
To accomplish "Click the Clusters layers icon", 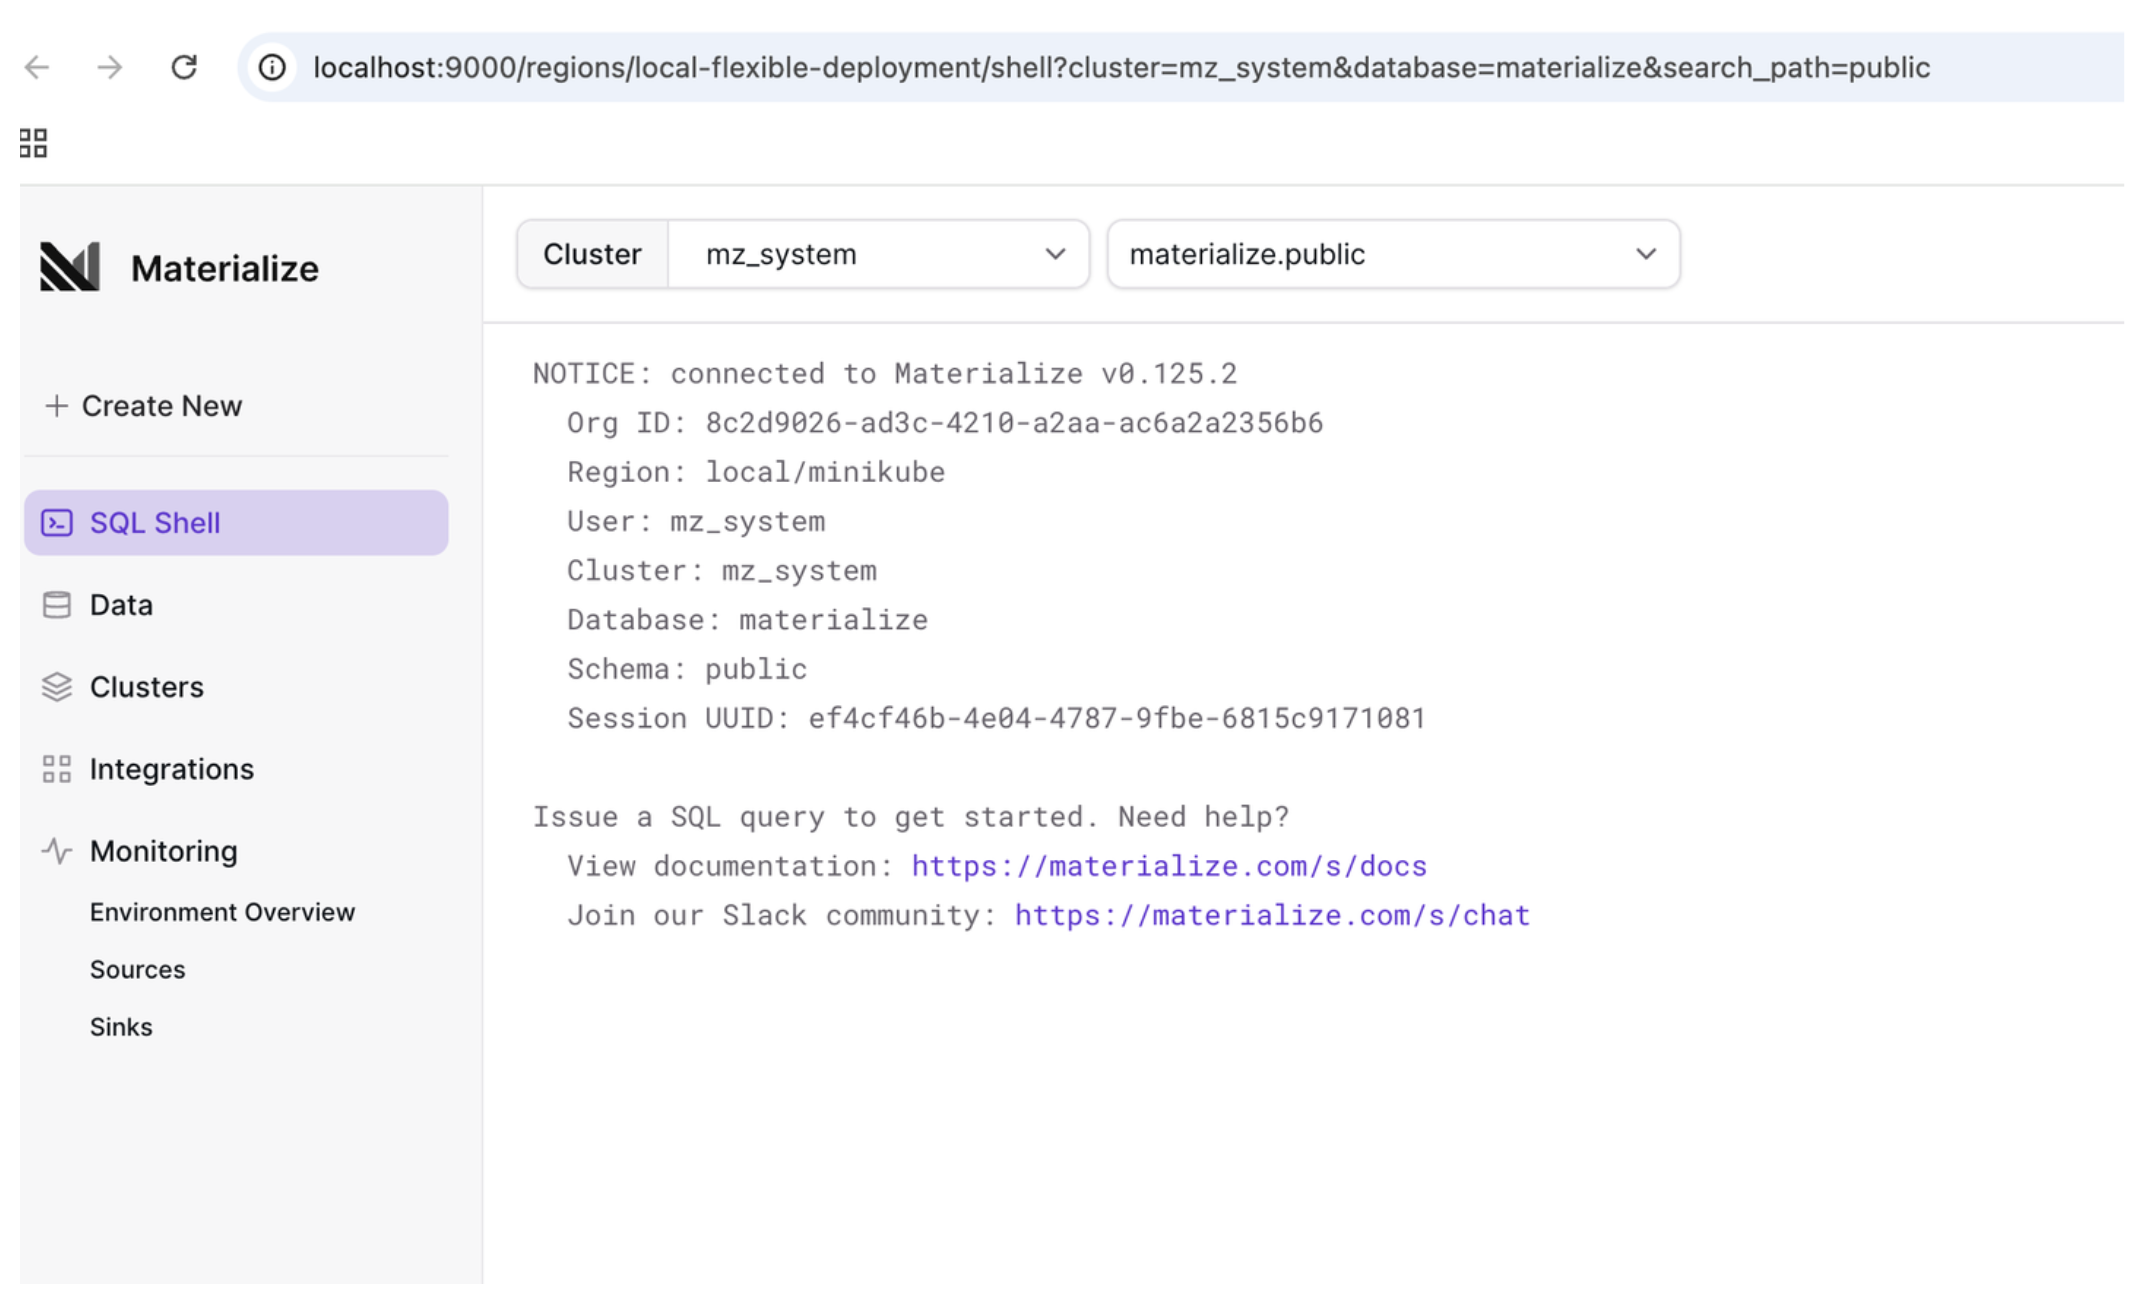I will [57, 687].
